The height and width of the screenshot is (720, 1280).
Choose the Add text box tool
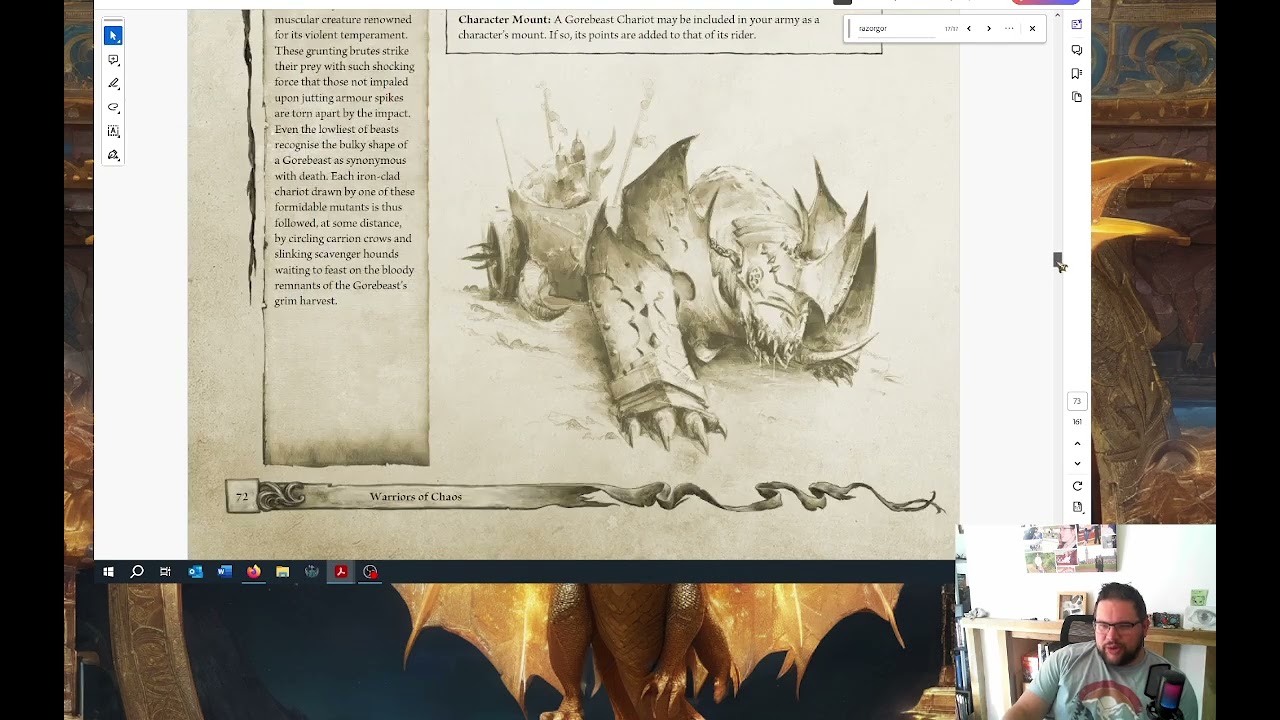(x=113, y=131)
